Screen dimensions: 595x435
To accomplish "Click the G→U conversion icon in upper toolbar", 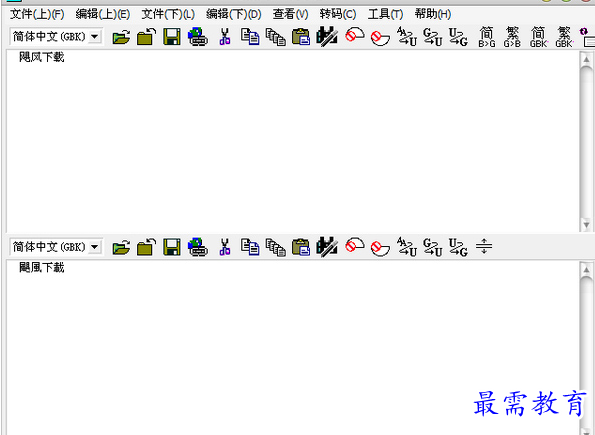I will coord(433,37).
